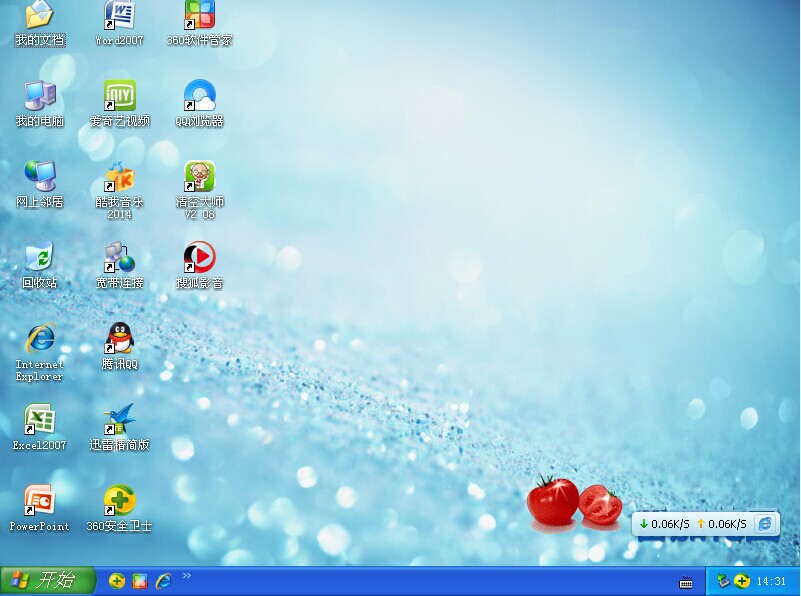This screenshot has height=596, width=801.
Task: Click the 开始 Start button
Action: tap(47, 581)
